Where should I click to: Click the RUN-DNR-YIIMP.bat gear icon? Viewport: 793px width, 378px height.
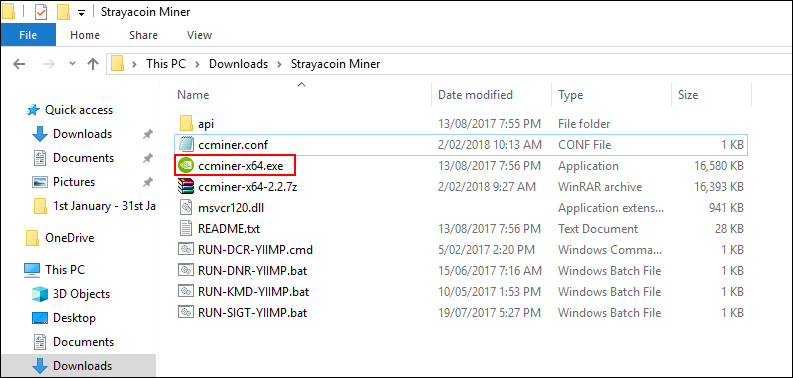[x=186, y=271]
